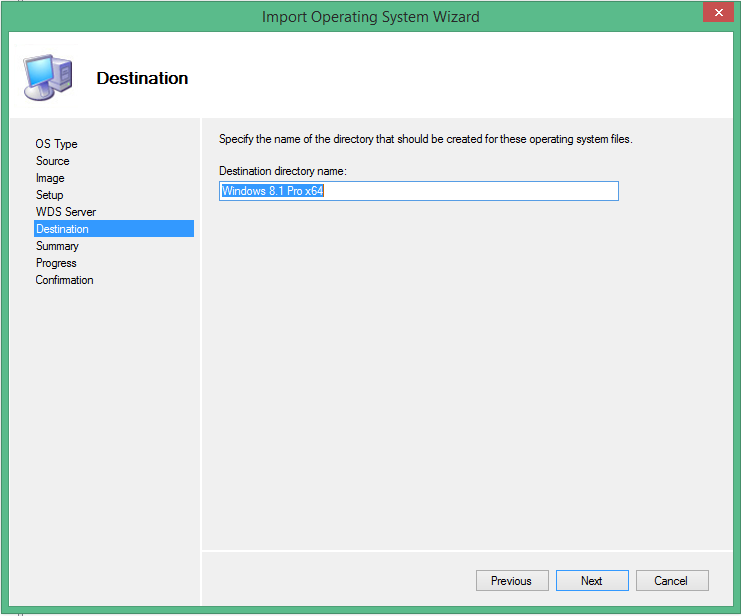Click the 'Specify the name of the directory' instruction text
Screen dimensions: 741x616
(x=425, y=139)
